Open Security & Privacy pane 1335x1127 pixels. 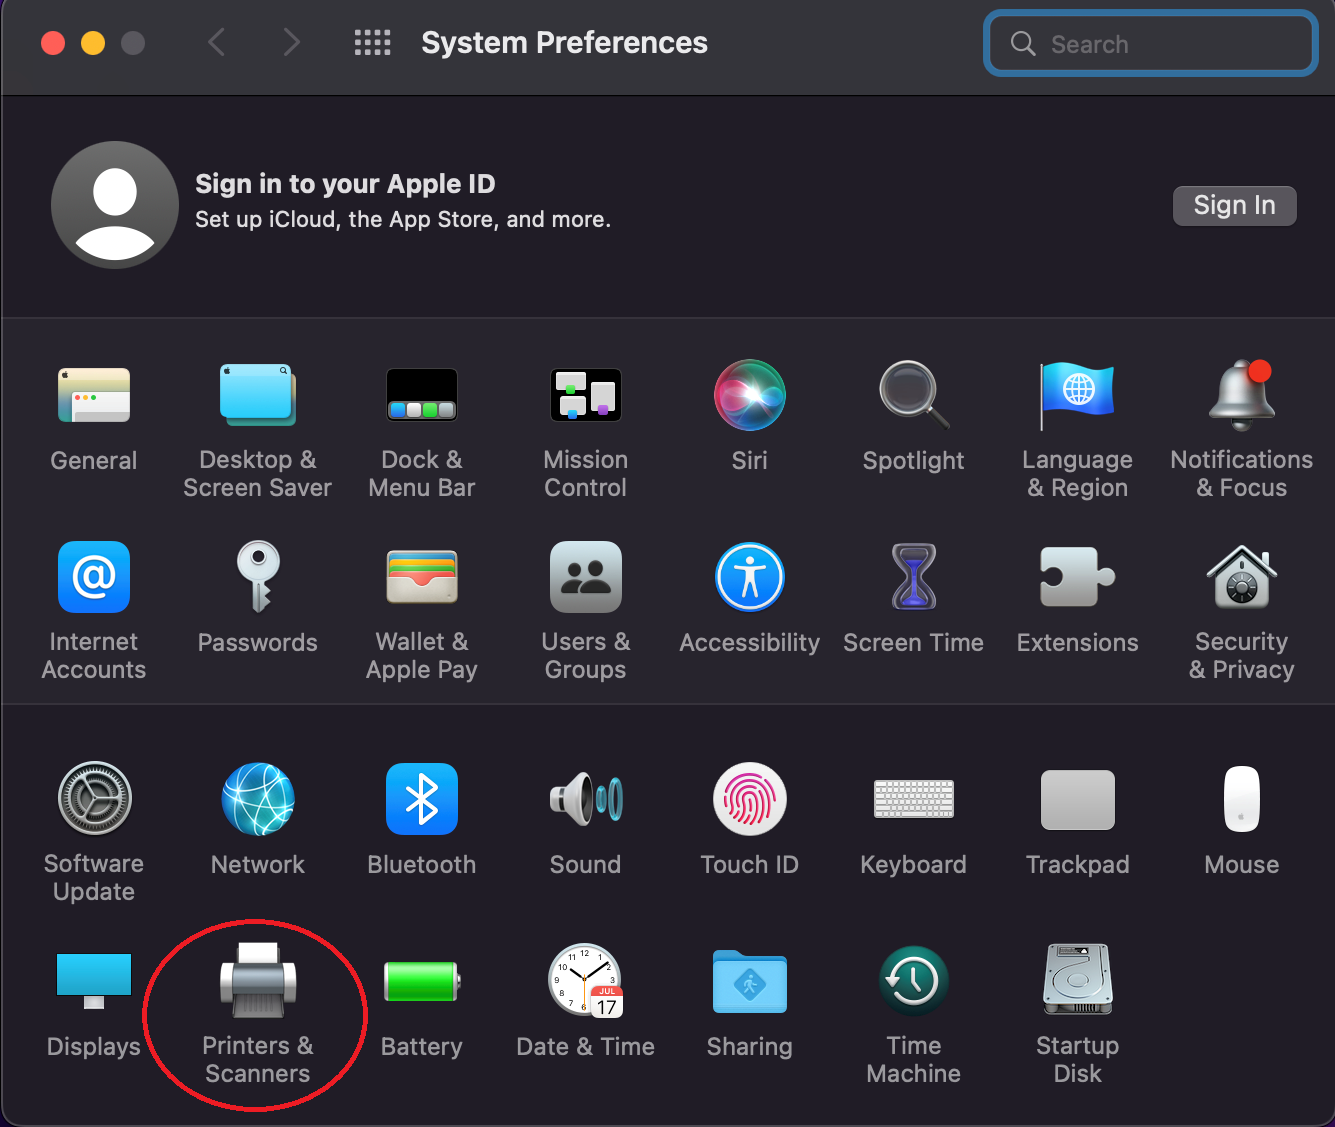coord(1242,577)
